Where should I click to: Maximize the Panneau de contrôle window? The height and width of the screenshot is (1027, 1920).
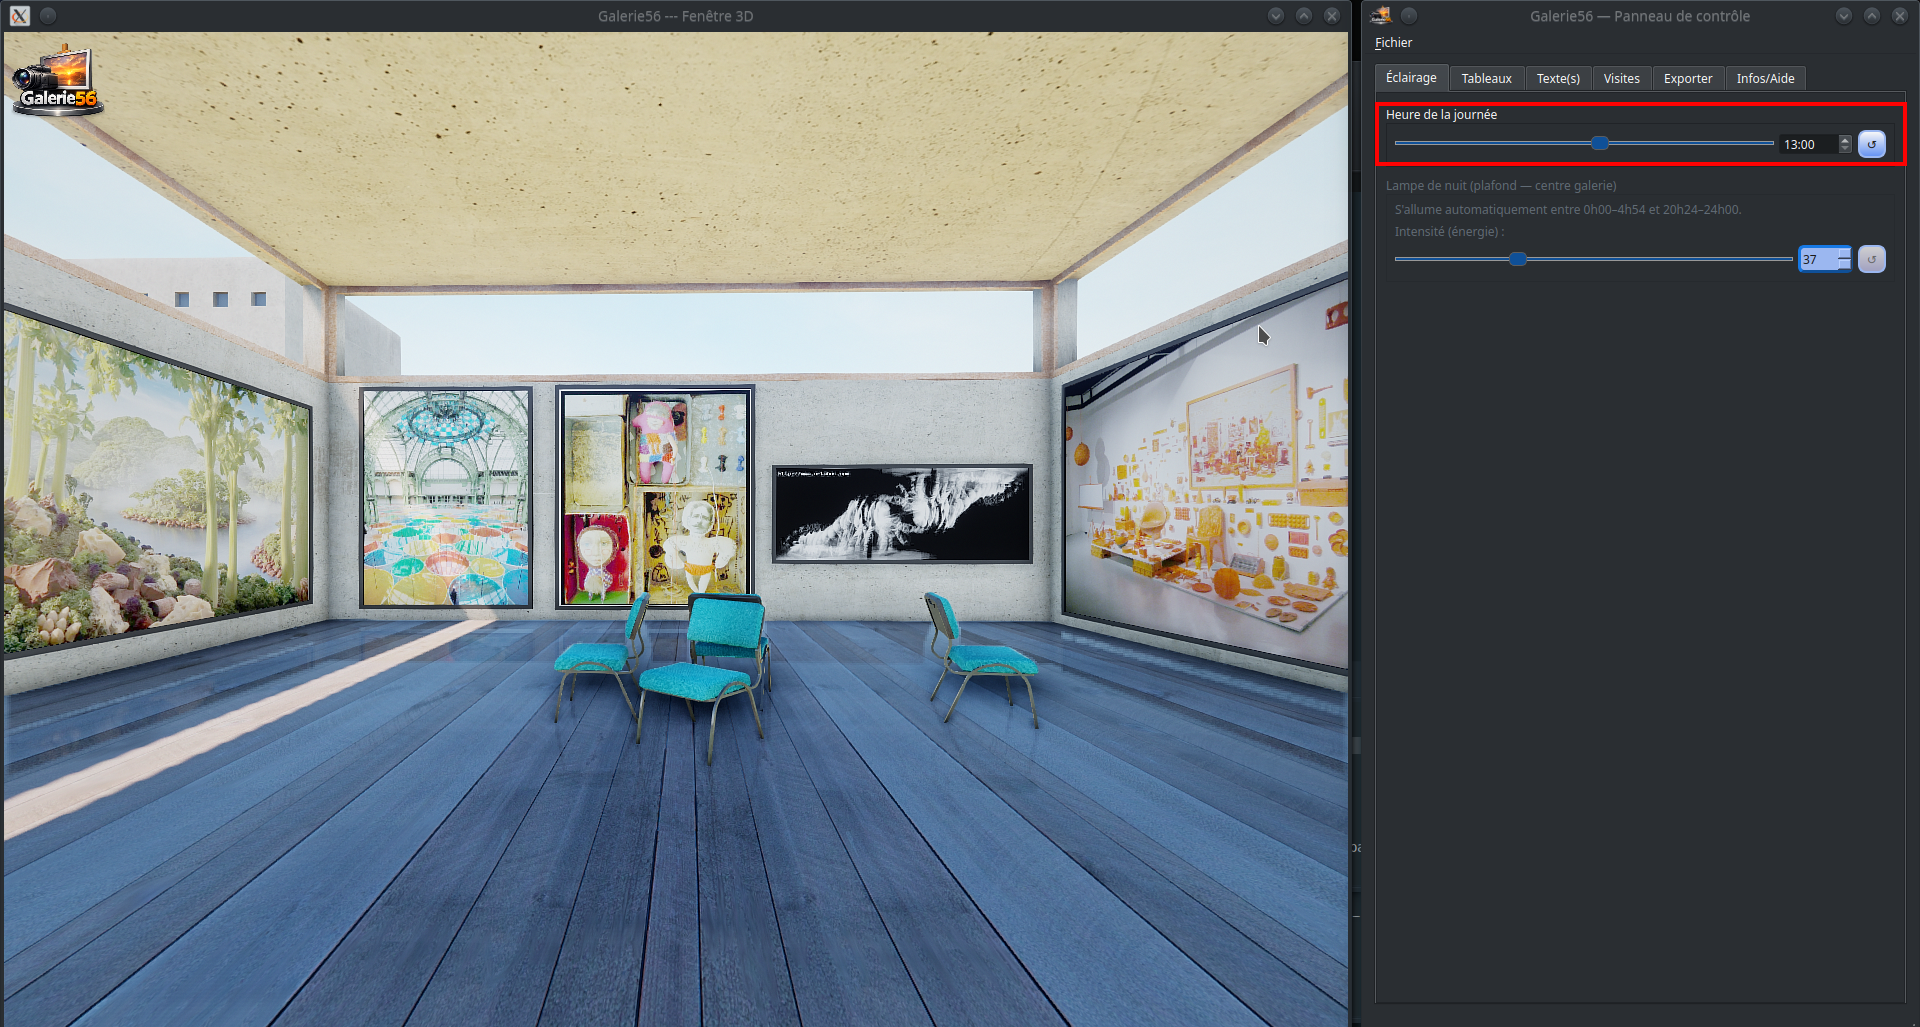tap(1872, 15)
